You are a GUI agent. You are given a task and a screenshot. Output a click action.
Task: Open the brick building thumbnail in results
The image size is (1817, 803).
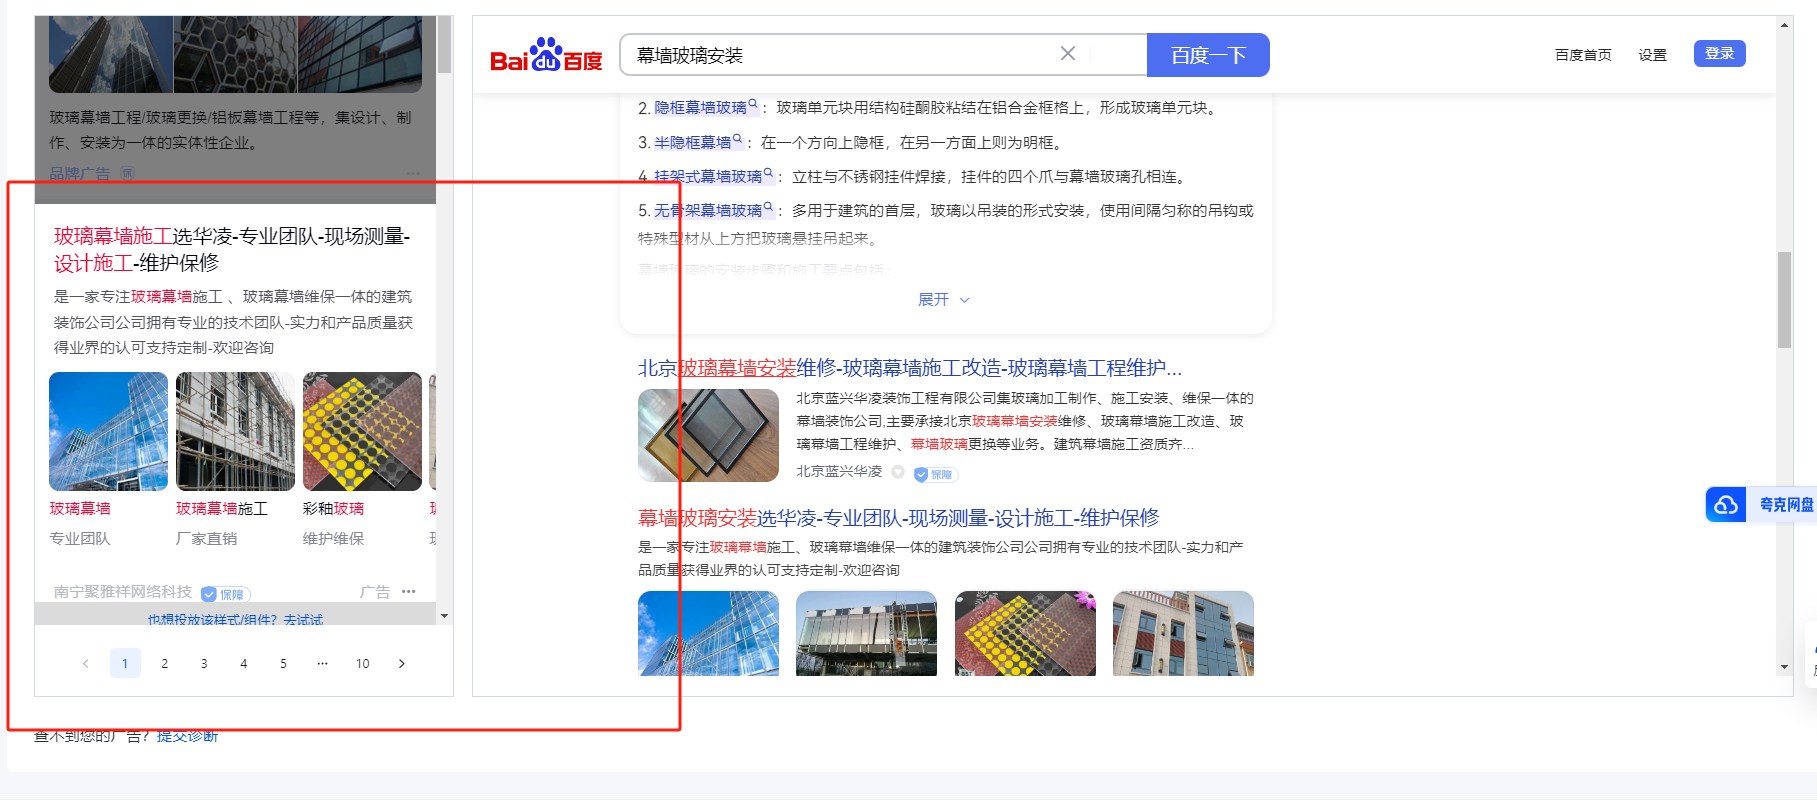pos(1183,633)
